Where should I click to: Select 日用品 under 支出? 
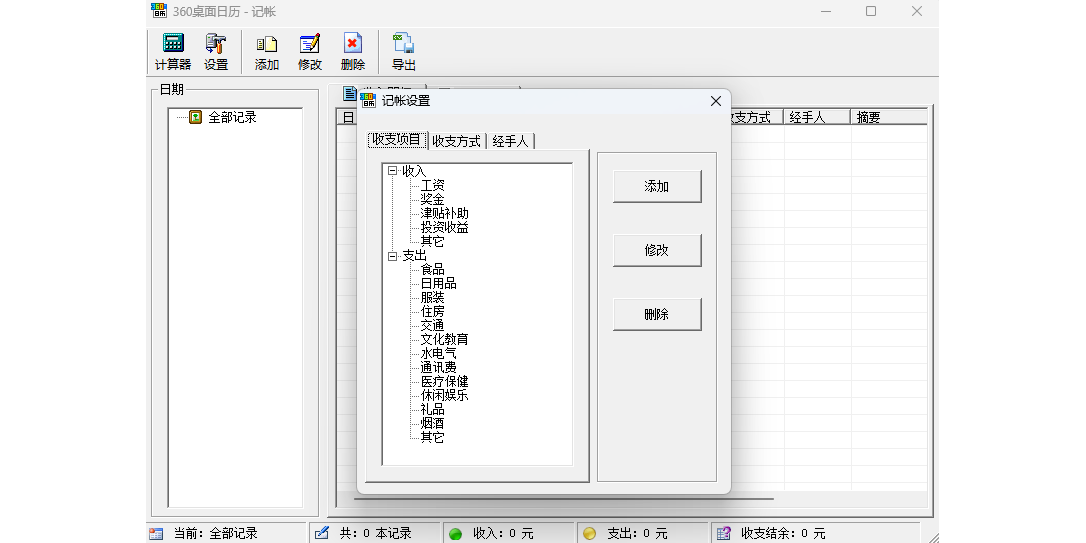(438, 283)
